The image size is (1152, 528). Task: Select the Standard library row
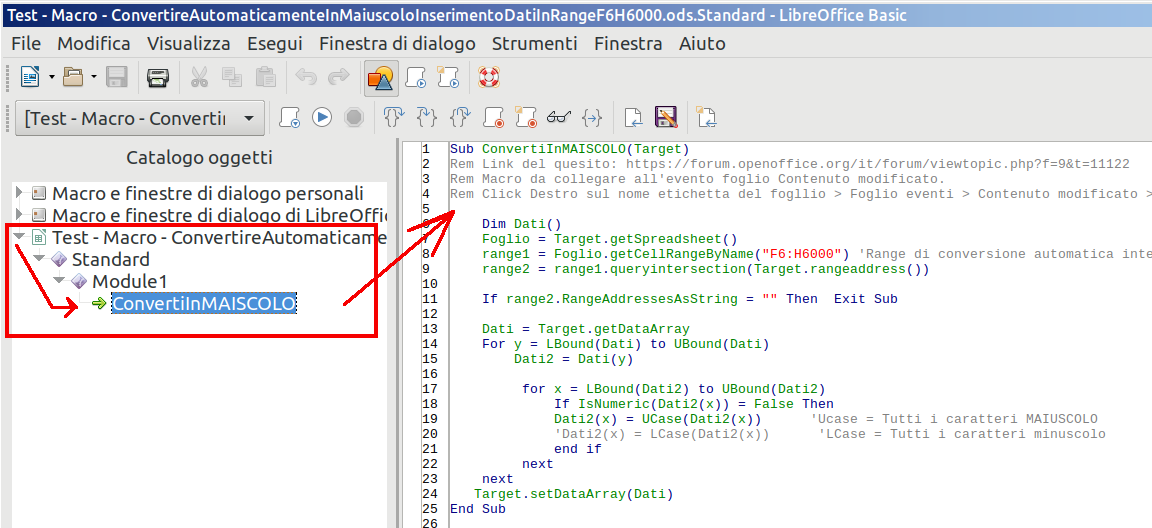click(110, 259)
